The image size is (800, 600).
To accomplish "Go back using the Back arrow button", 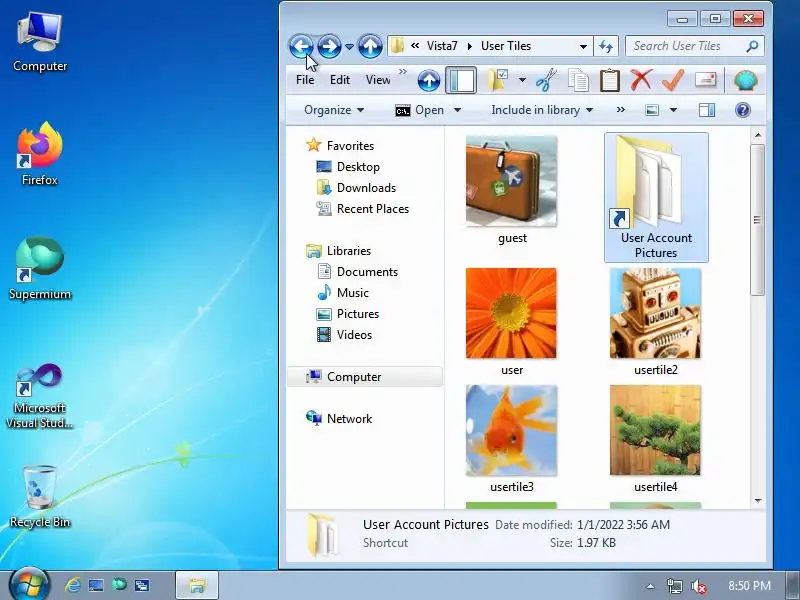I will 301,46.
